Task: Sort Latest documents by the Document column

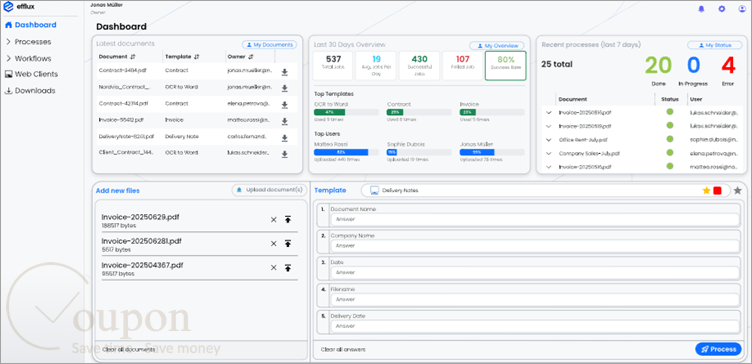Action: pyautogui.click(x=133, y=57)
